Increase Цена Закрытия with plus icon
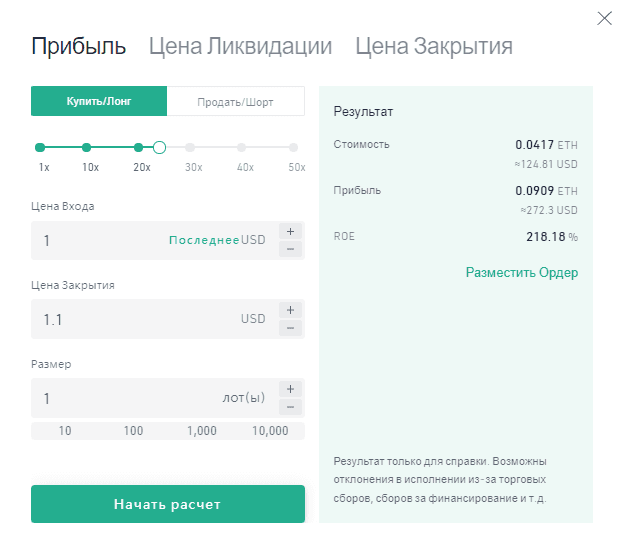The image size is (625, 546). (x=290, y=310)
